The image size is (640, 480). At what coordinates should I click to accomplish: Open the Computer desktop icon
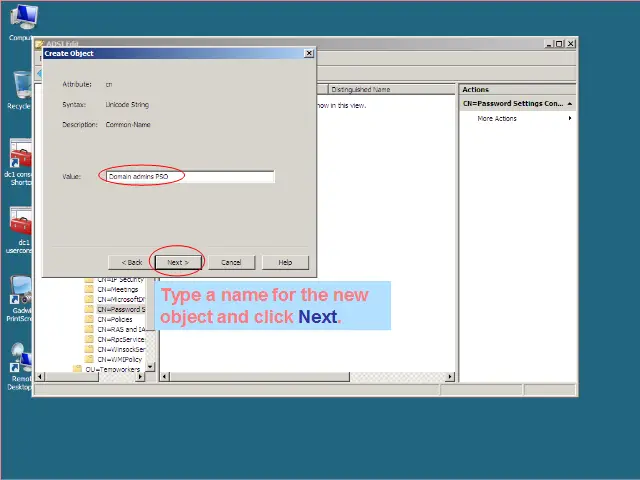pyautogui.click(x=22, y=19)
